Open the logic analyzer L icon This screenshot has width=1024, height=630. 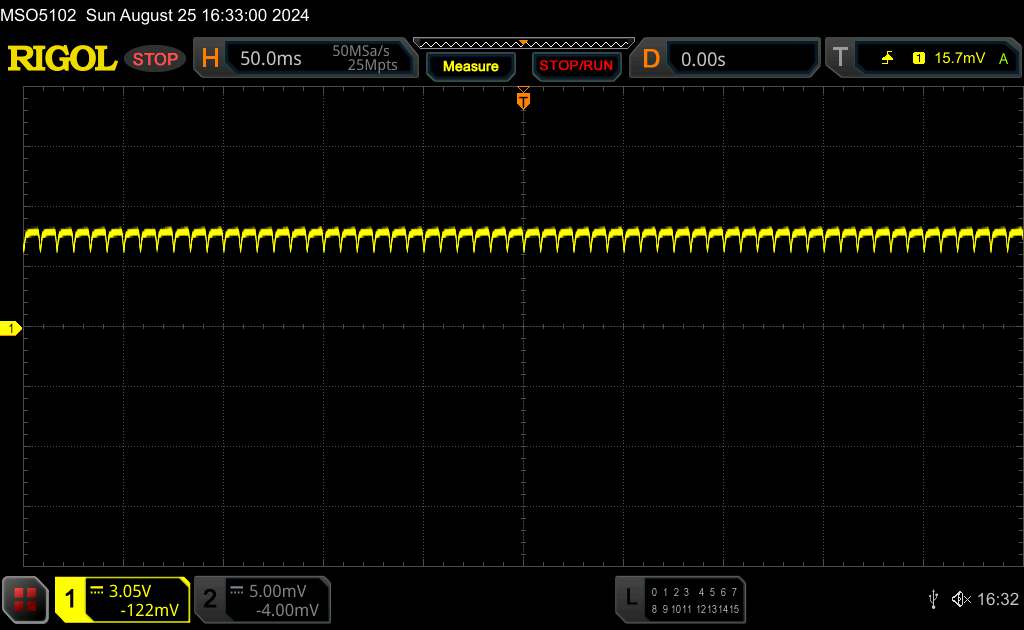[x=631, y=597]
